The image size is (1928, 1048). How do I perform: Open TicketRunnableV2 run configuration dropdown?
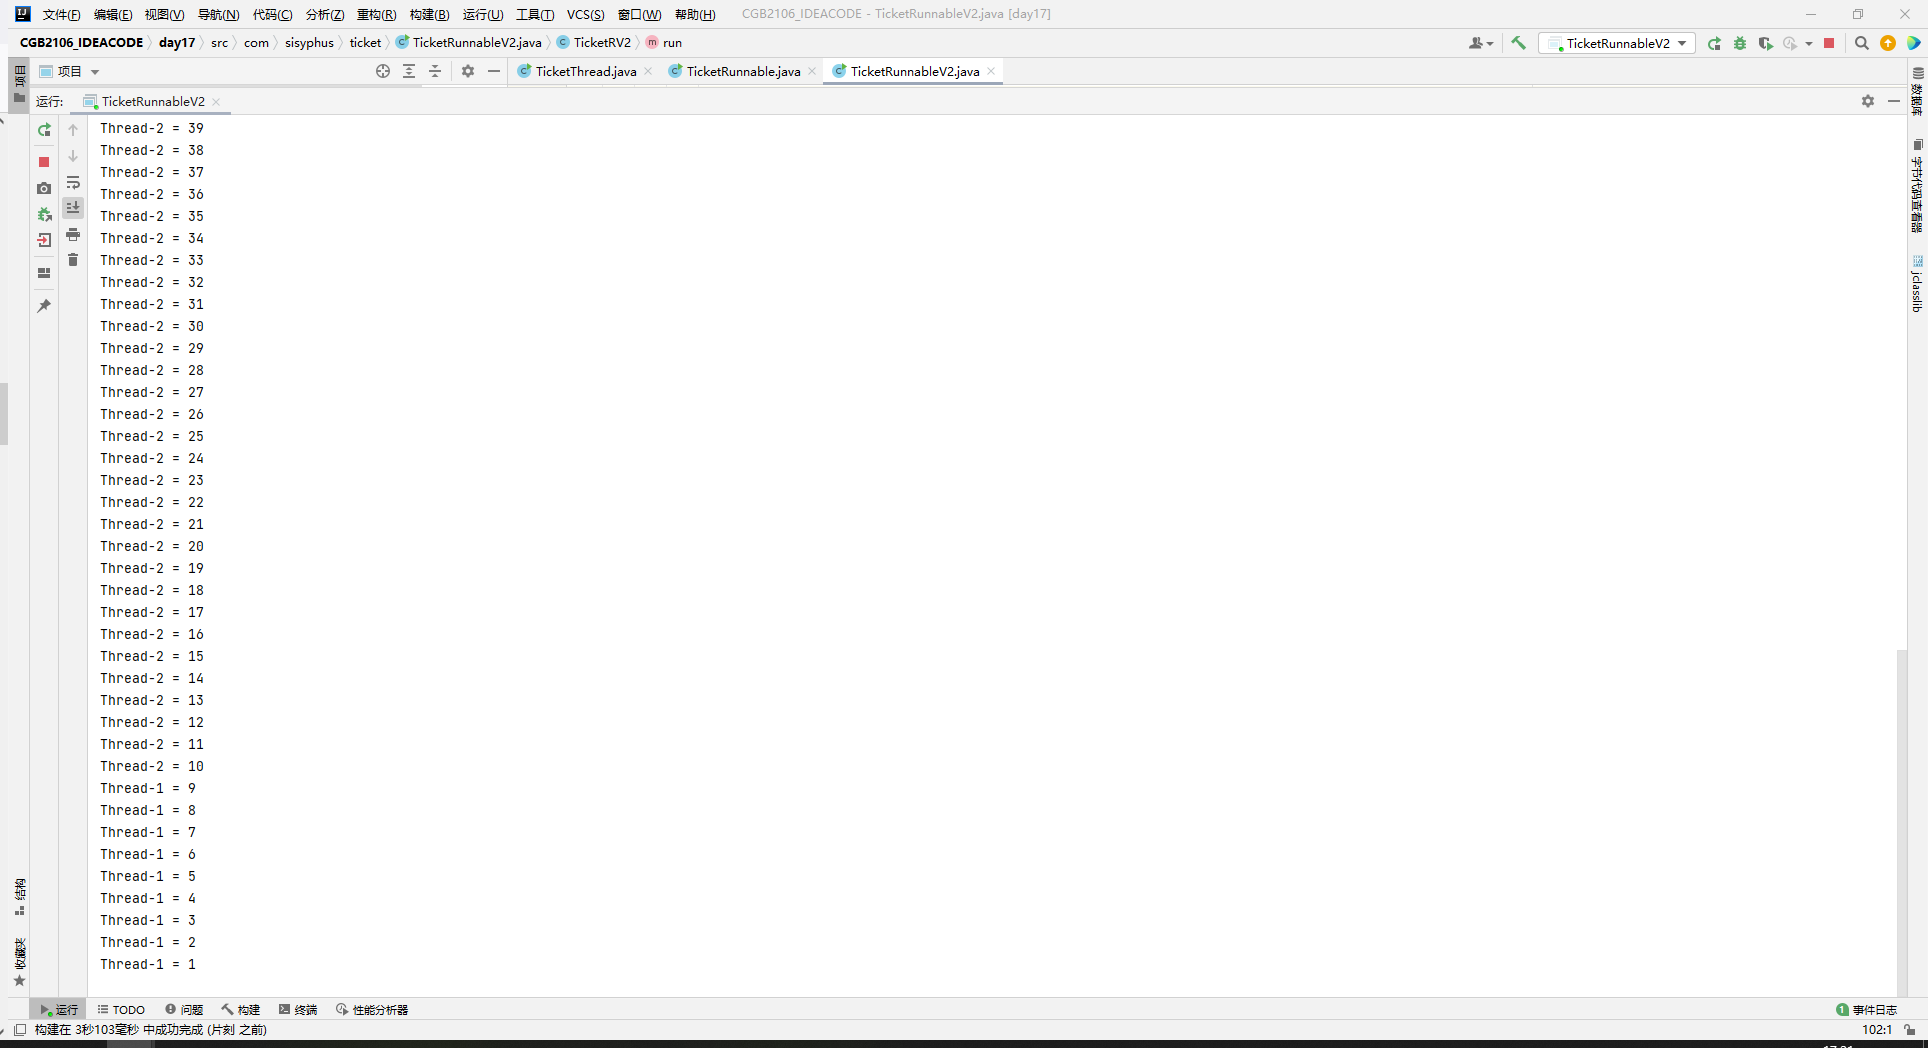(x=1617, y=43)
